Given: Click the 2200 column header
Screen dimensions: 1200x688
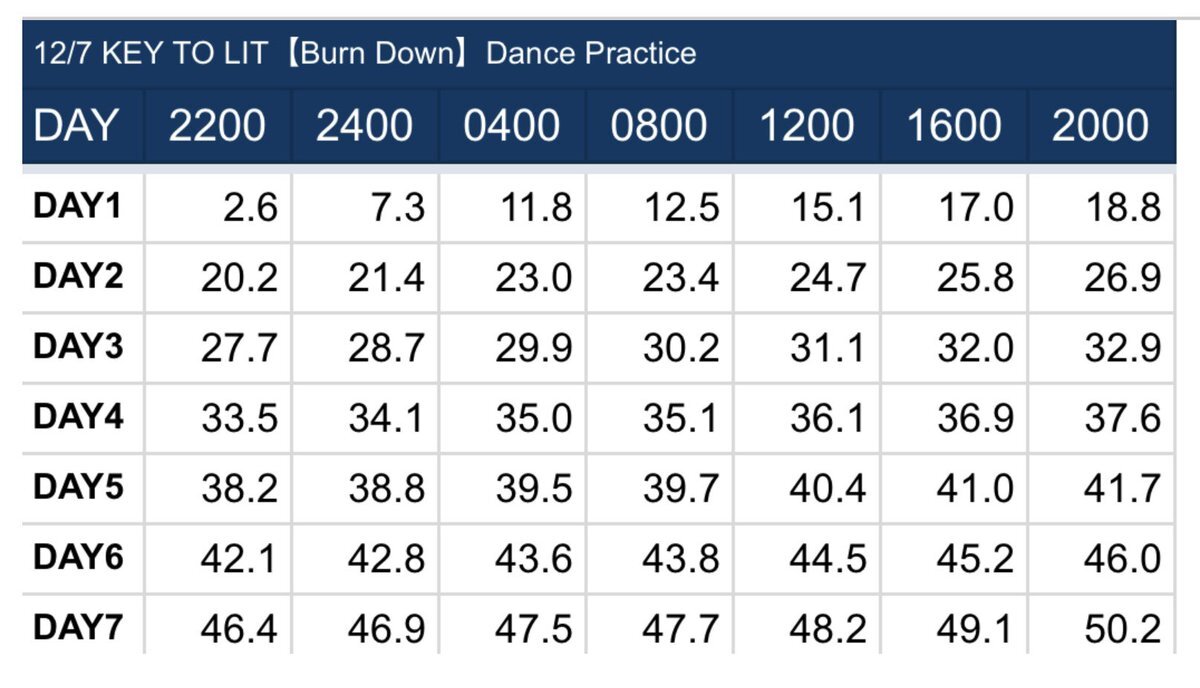Looking at the screenshot, I should click(x=217, y=126).
